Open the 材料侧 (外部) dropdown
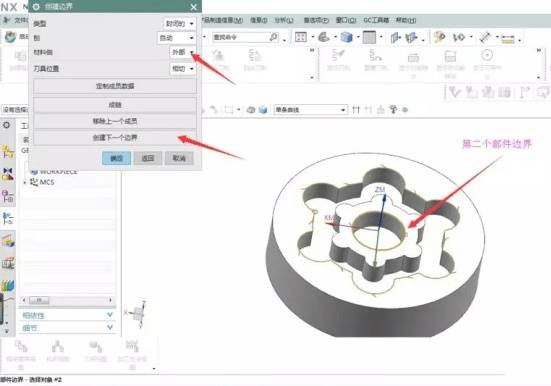This screenshot has width=551, height=386. [182, 52]
